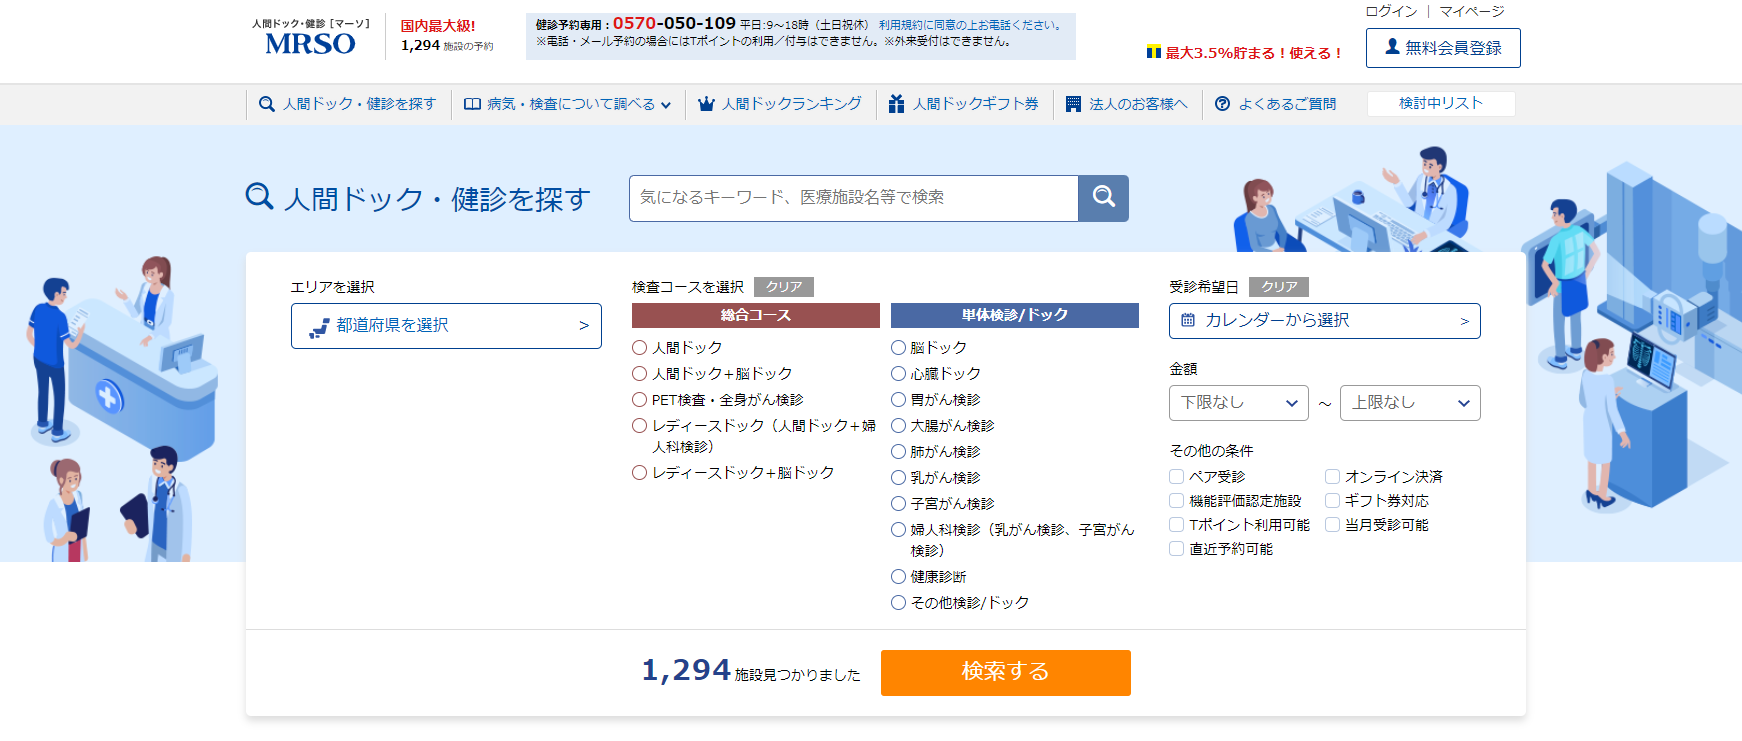
Task: Click the Japan map icon in 都道府県を選択
Action: click(x=319, y=327)
